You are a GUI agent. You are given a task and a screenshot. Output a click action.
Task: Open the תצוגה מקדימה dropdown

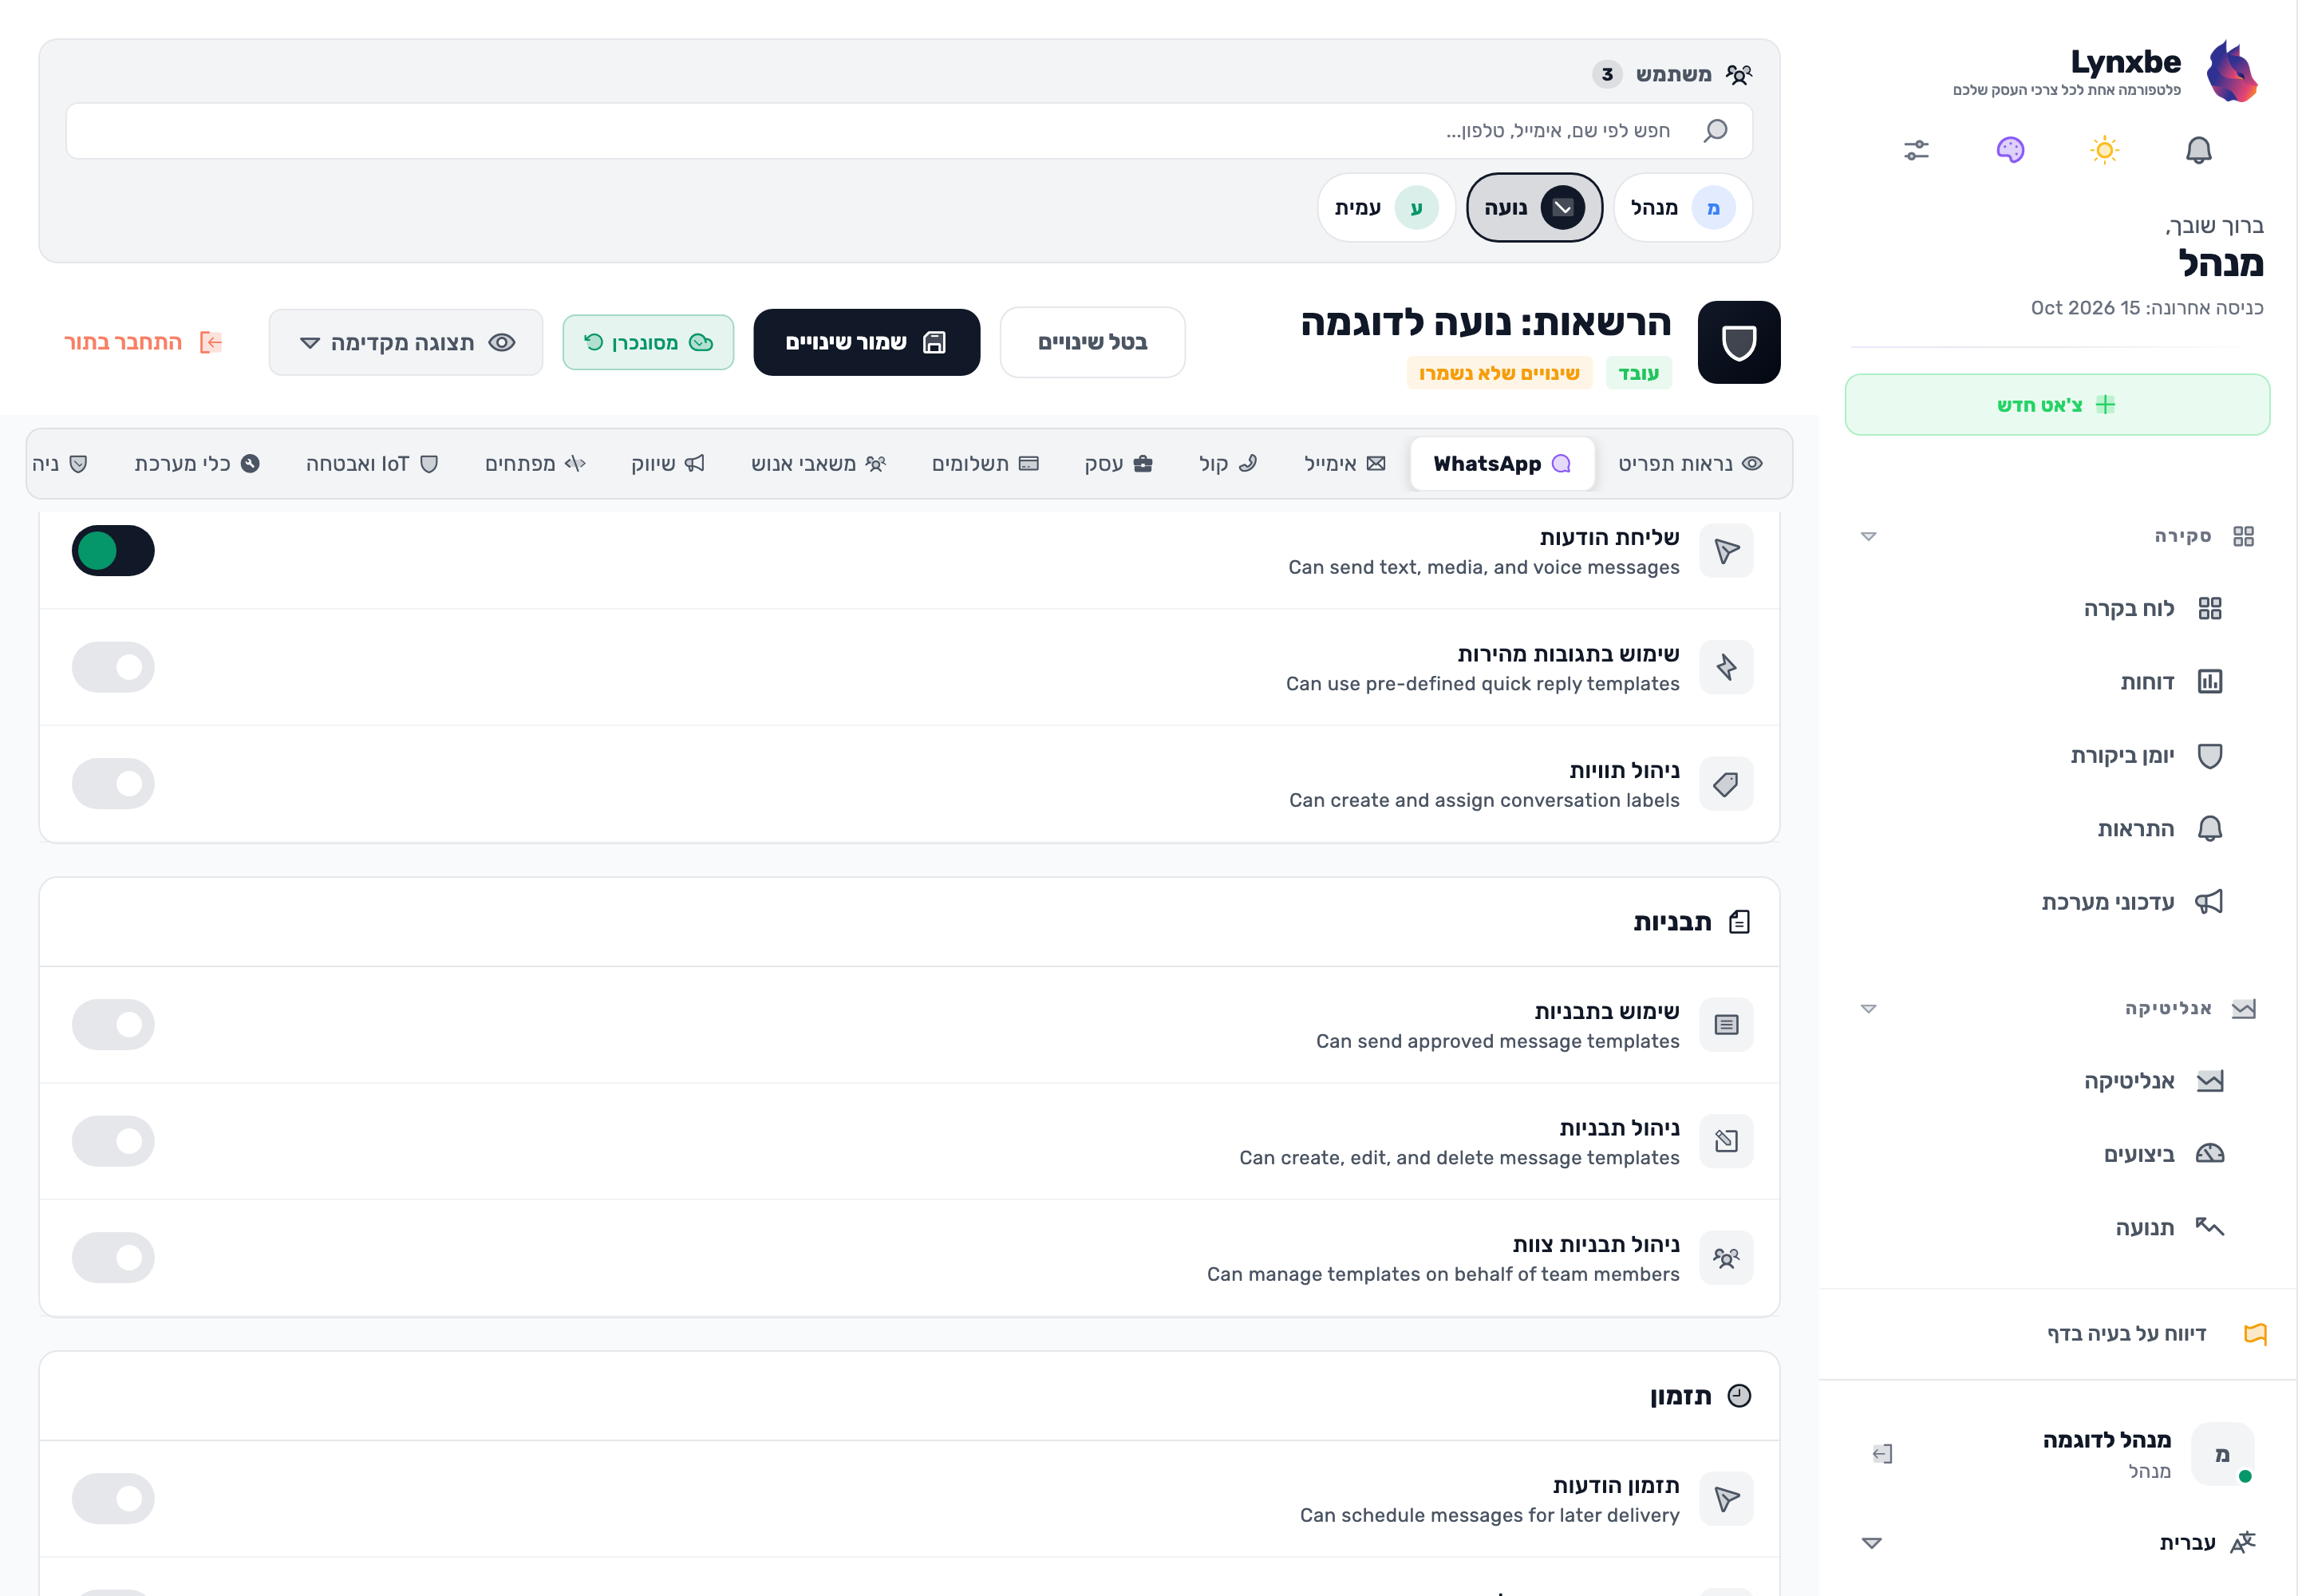406,342
